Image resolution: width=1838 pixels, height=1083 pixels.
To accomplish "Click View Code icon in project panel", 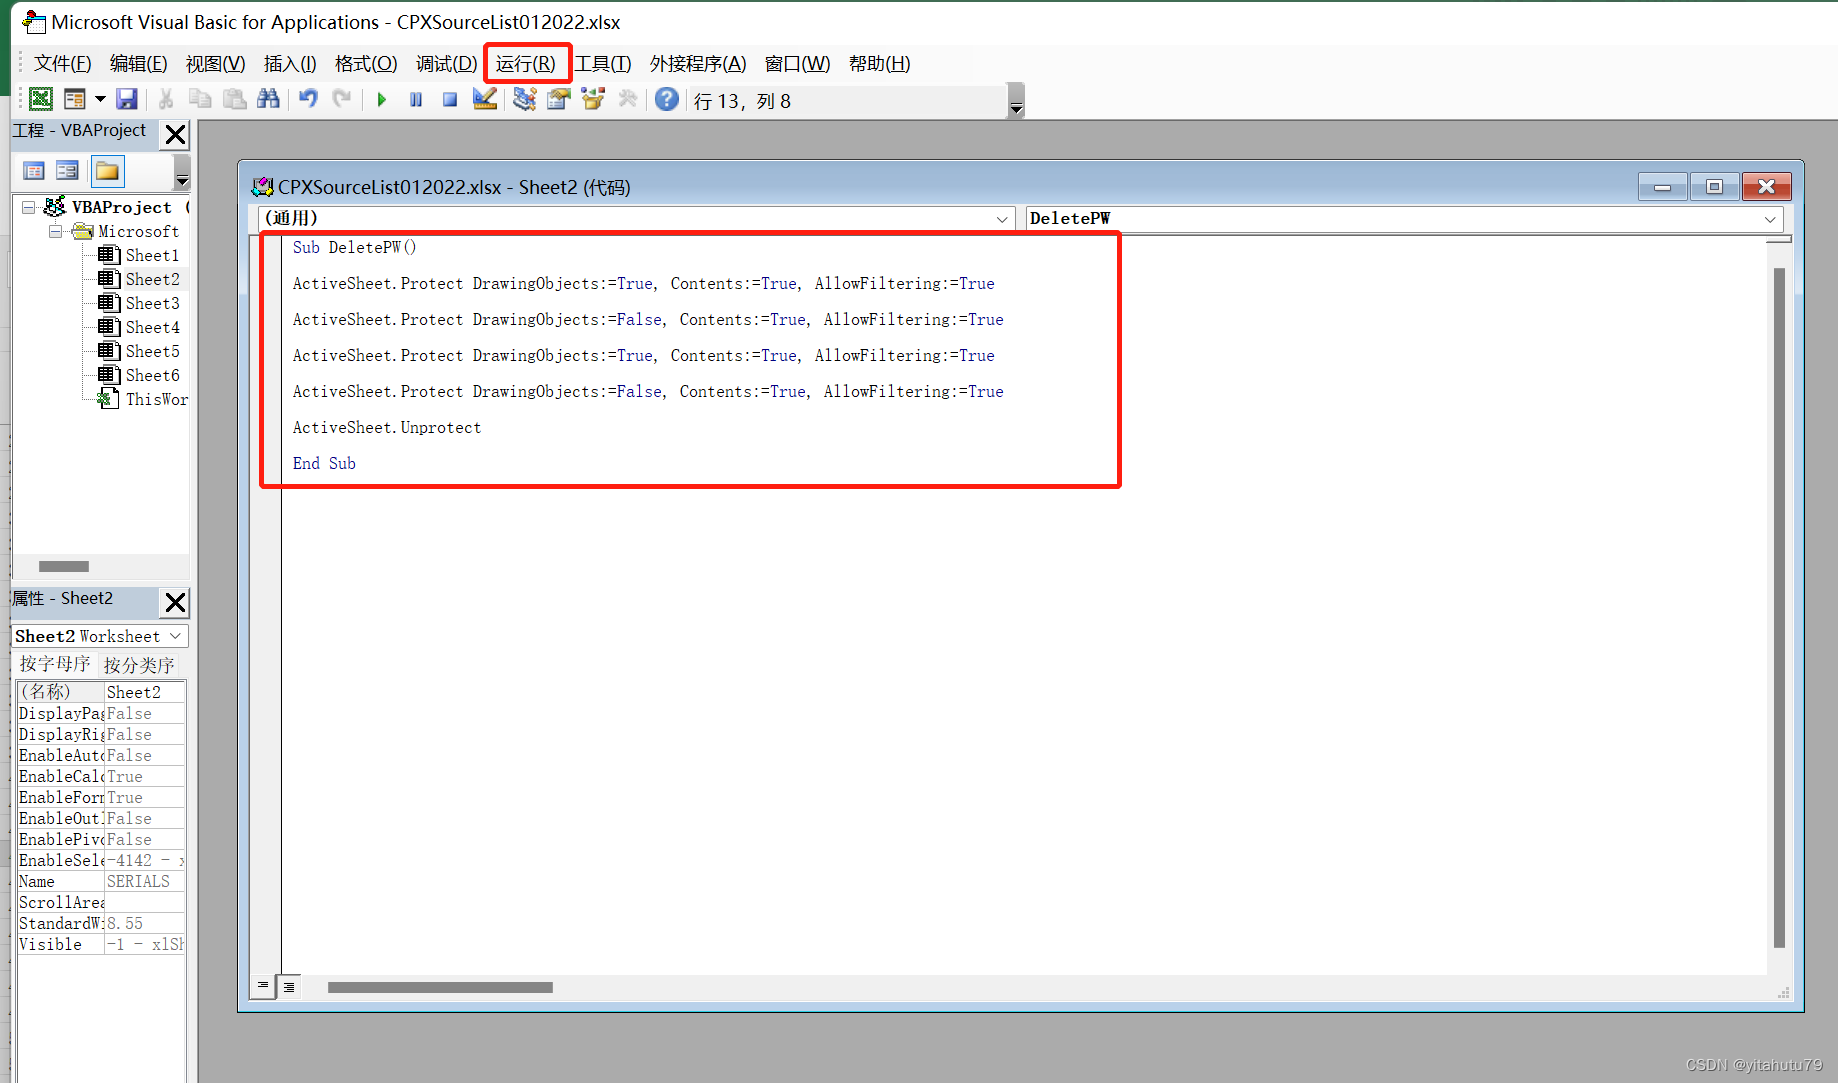I will 34,171.
